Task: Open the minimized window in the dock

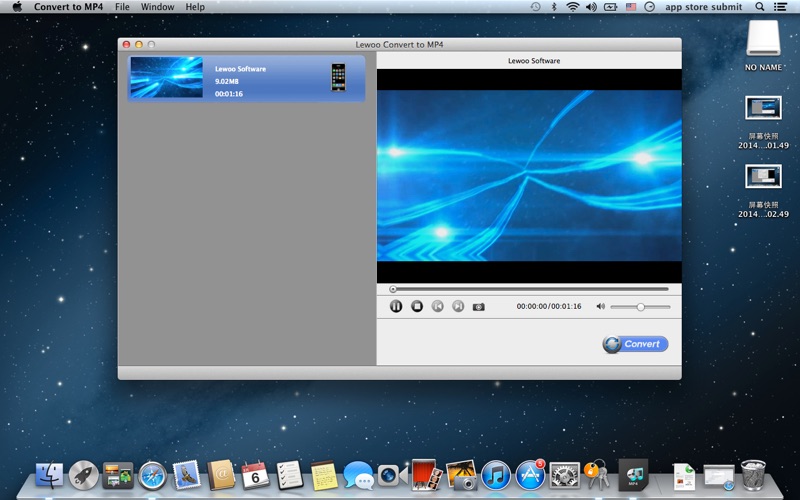Action: [718, 477]
